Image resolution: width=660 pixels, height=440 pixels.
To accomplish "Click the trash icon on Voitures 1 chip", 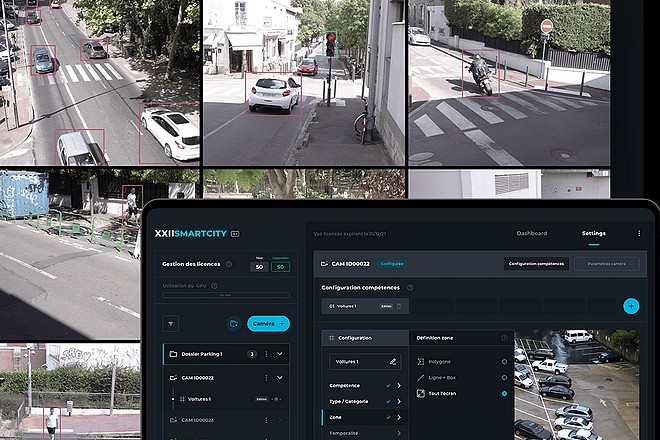I will [398, 306].
